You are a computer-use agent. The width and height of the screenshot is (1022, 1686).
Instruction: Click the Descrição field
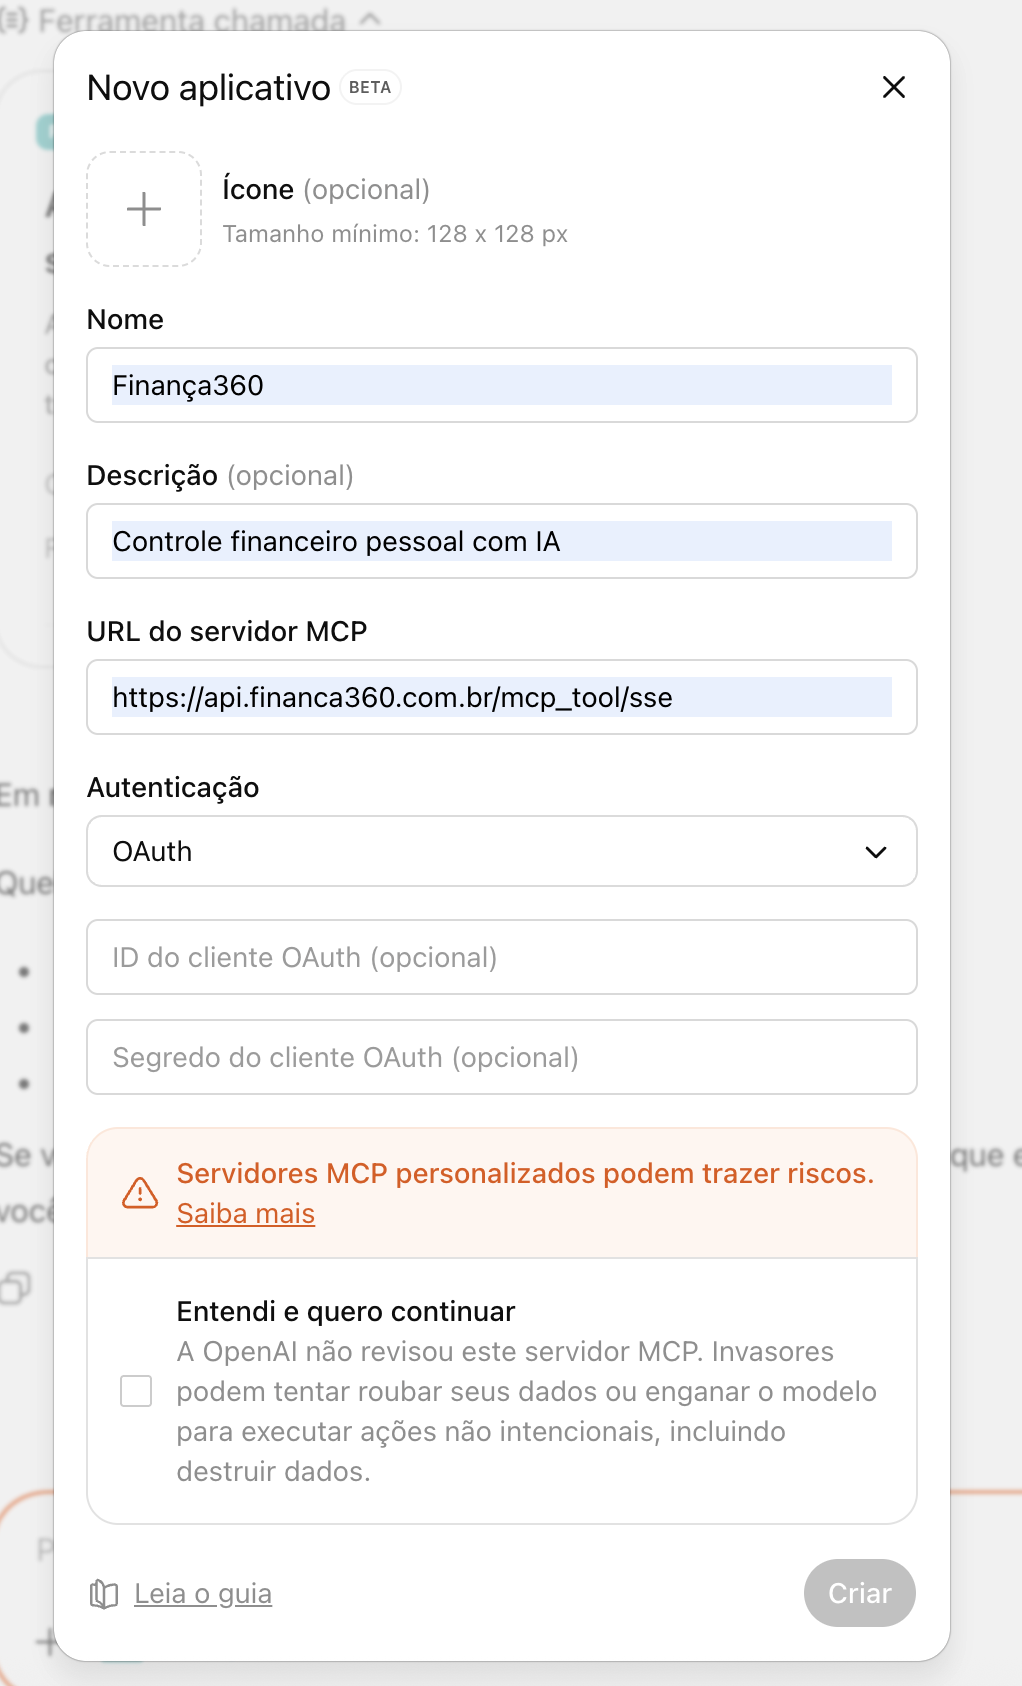(502, 541)
